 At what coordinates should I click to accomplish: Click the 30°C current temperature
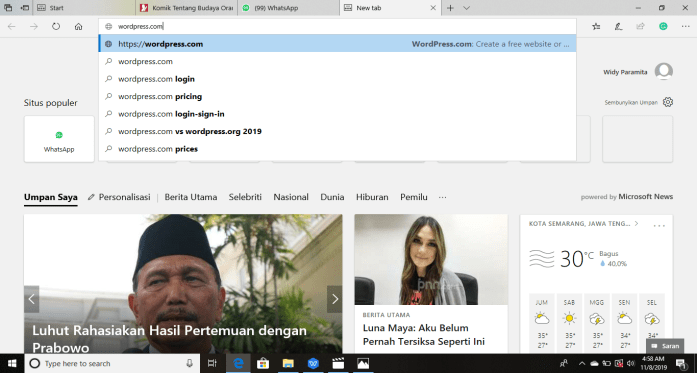pos(577,259)
